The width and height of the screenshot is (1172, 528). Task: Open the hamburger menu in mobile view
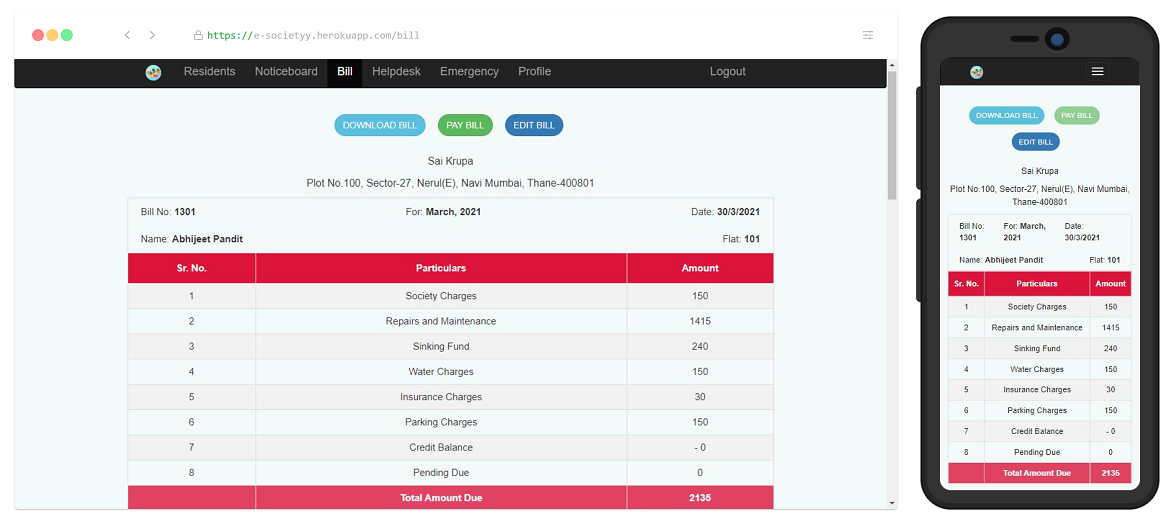(x=1097, y=72)
